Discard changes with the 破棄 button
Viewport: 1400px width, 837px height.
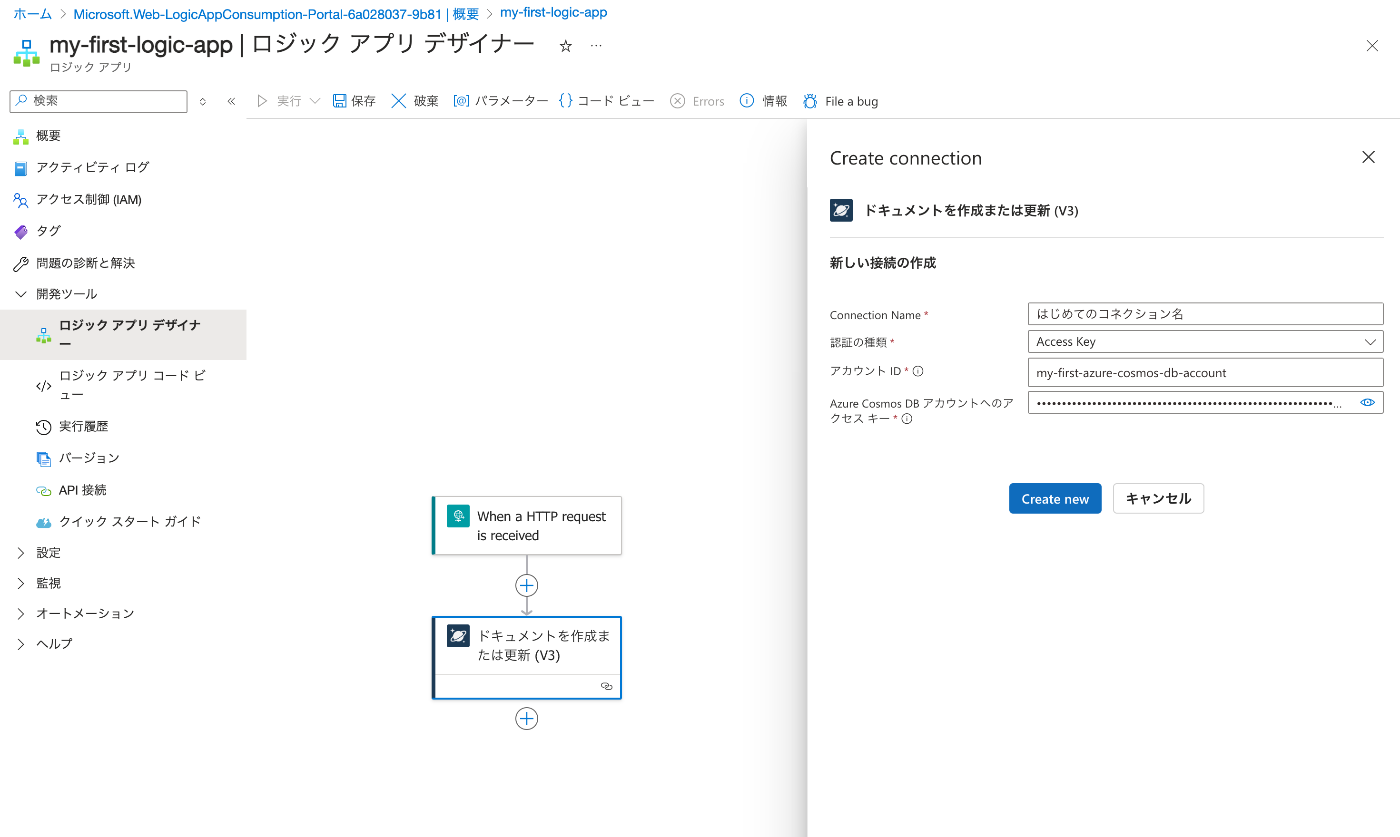(x=415, y=101)
